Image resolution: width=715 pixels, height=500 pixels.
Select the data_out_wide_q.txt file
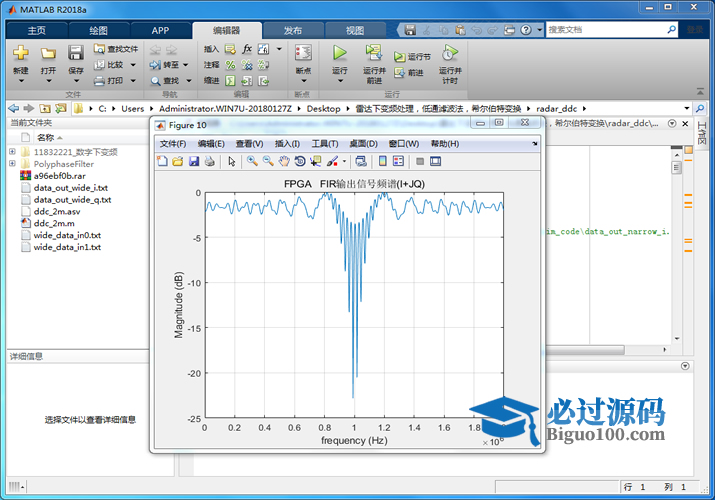[72, 200]
